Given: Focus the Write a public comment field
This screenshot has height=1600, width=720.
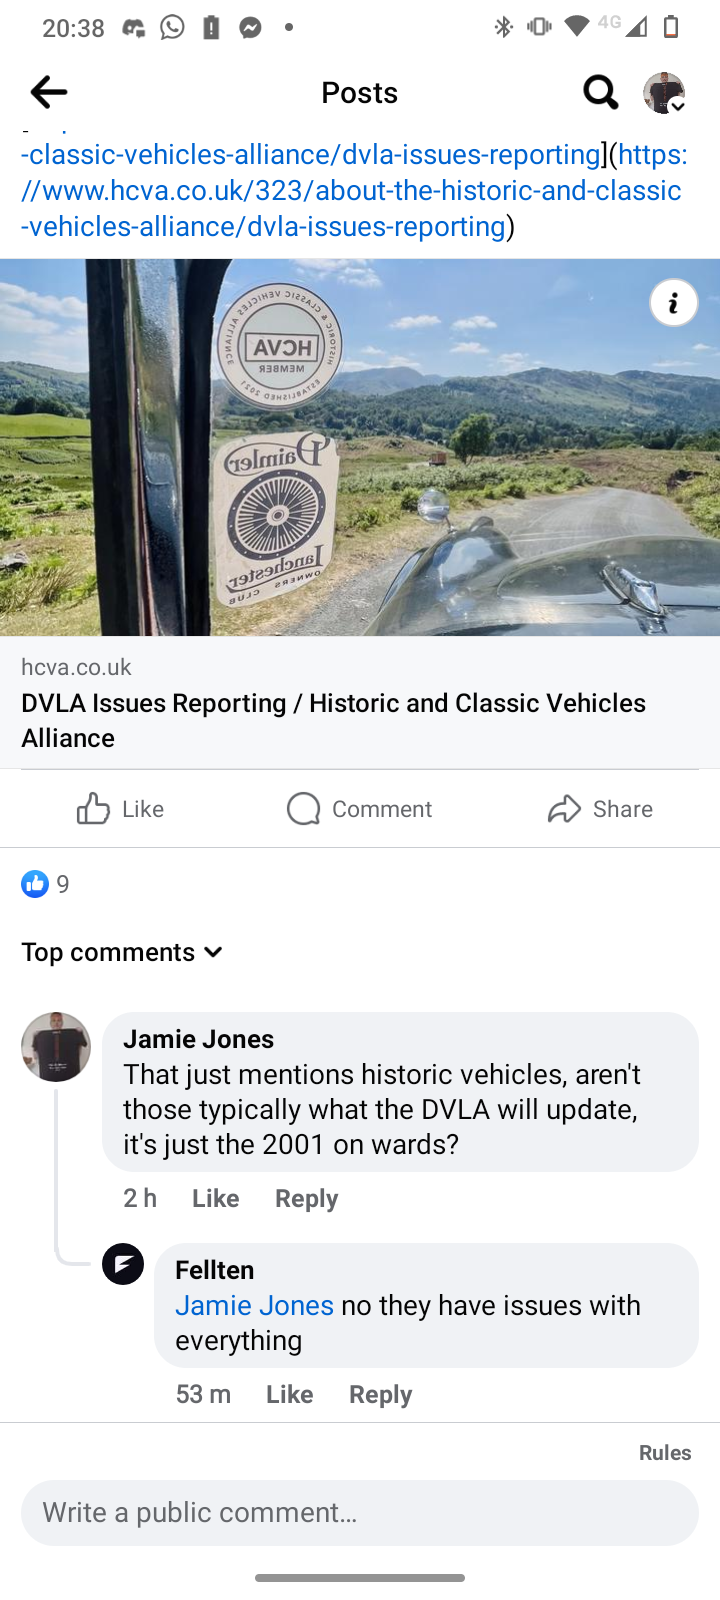Looking at the screenshot, I should (360, 1512).
